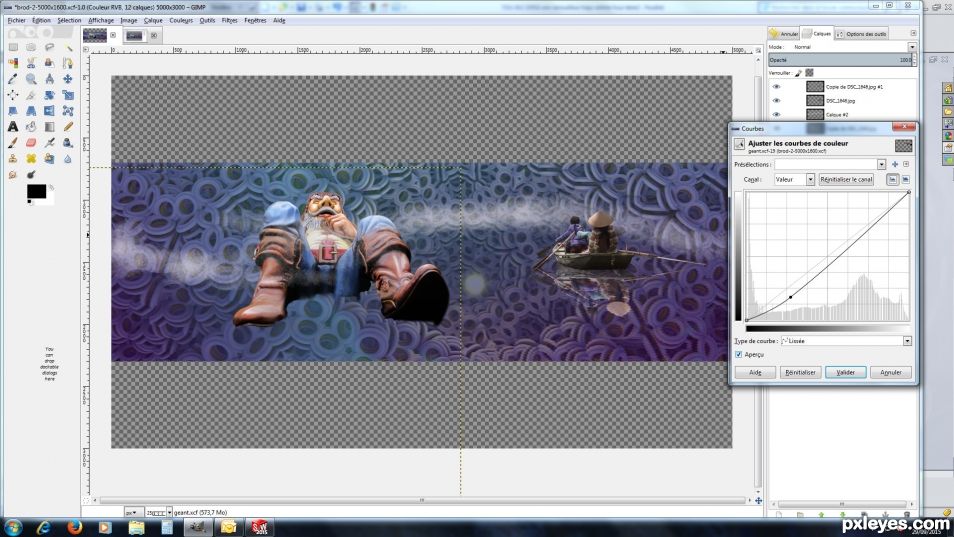Select the Rotate tool
Screen dimensions: 954x537
tap(49, 95)
